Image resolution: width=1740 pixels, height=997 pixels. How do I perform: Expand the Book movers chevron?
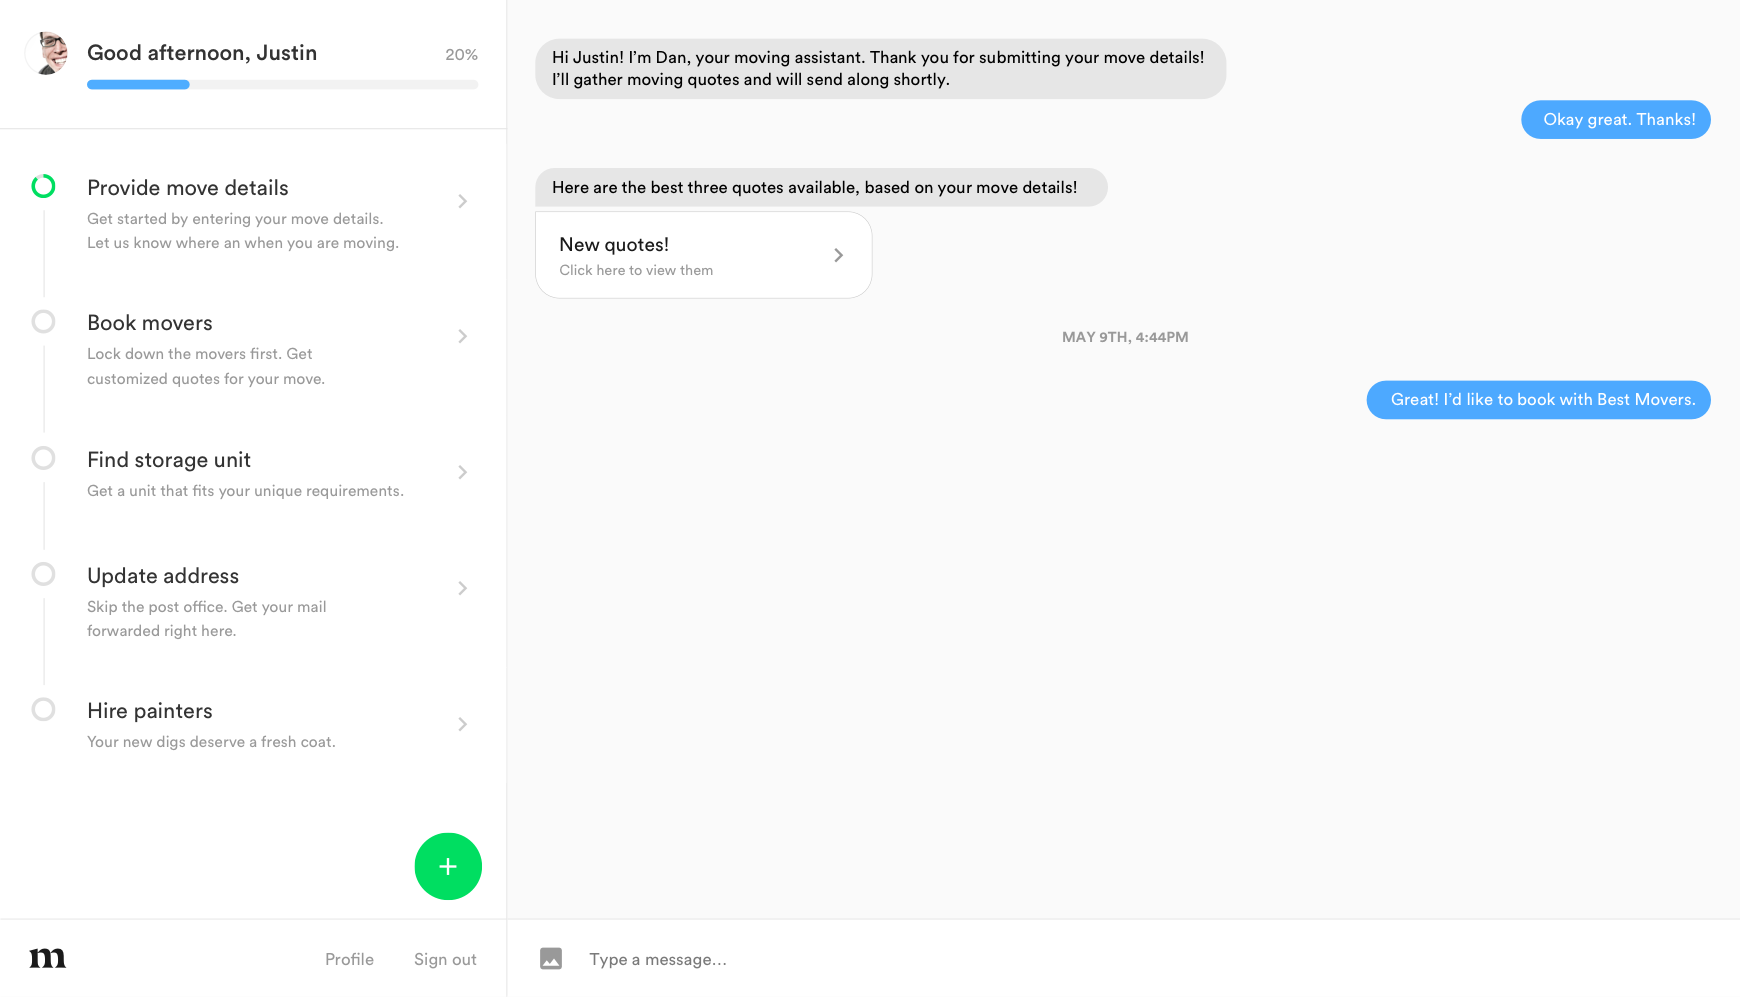(x=462, y=336)
